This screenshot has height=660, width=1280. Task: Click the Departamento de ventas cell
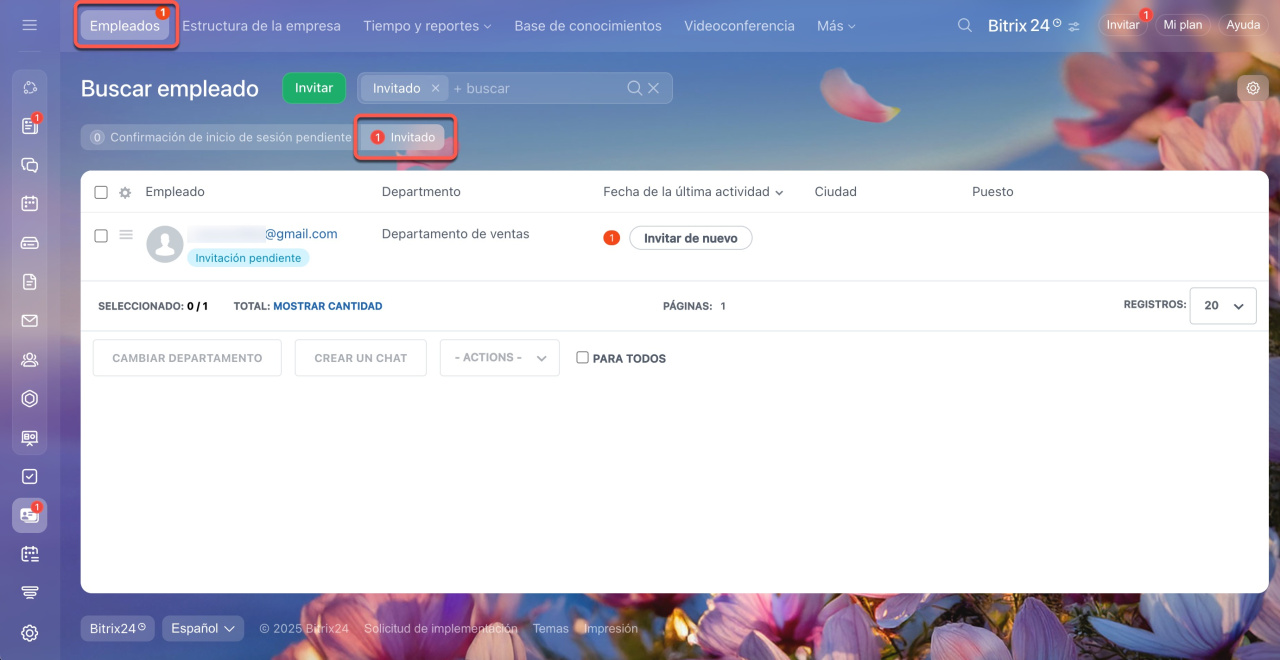point(456,234)
